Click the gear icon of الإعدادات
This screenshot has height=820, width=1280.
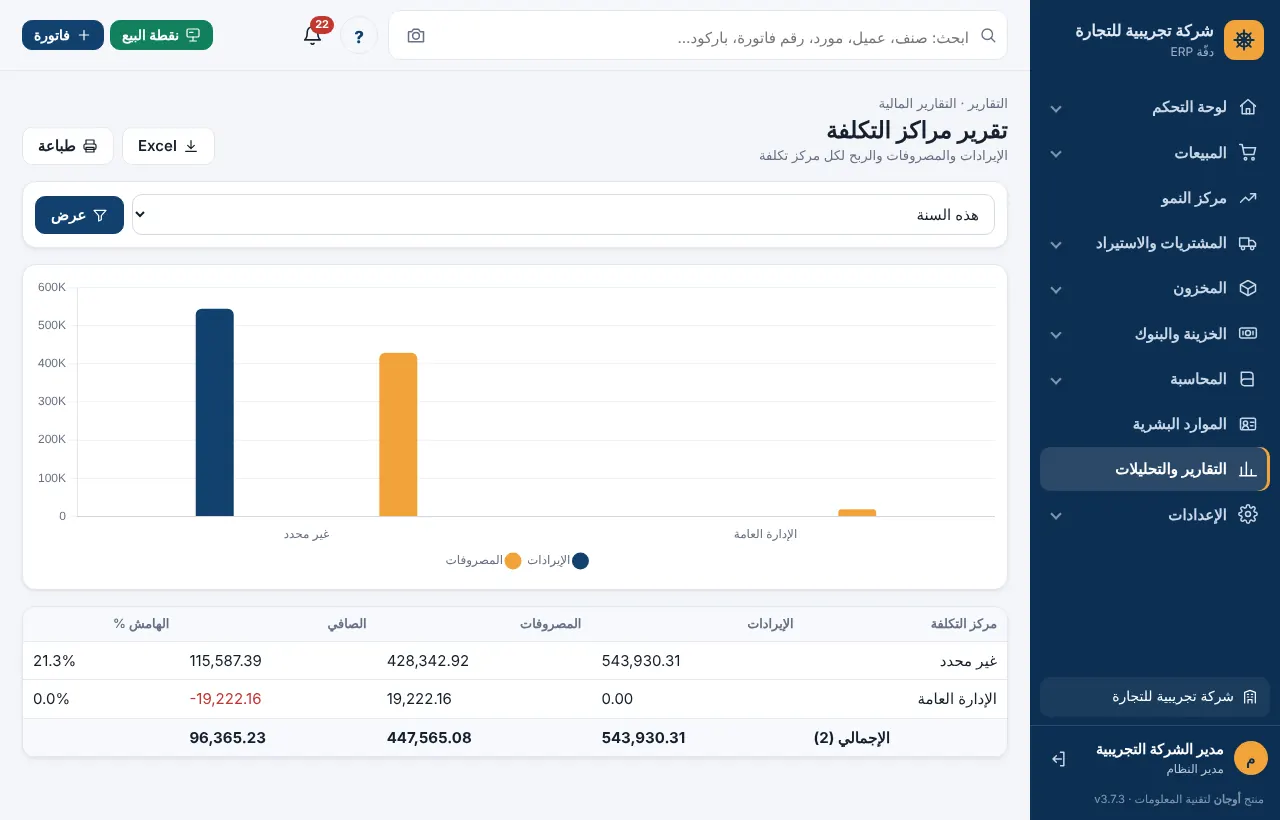pyautogui.click(x=1247, y=514)
